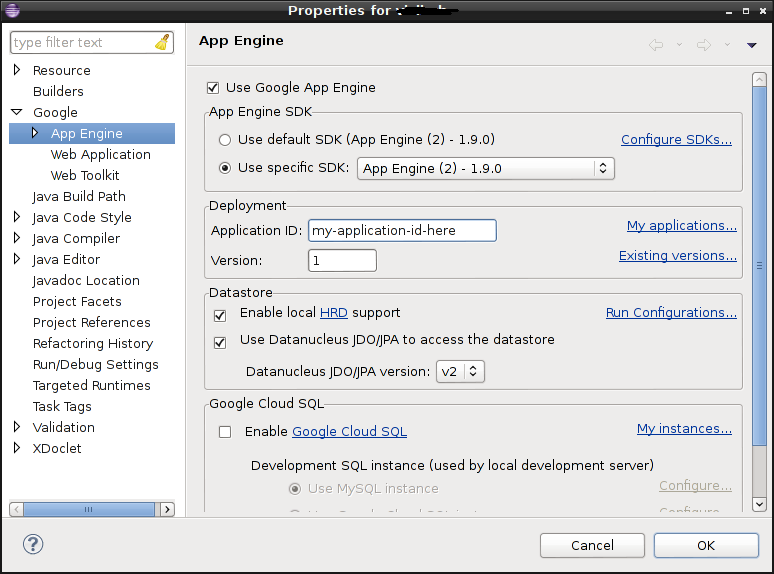Click the Configure SDKs link
The image size is (774, 574).
click(x=676, y=140)
